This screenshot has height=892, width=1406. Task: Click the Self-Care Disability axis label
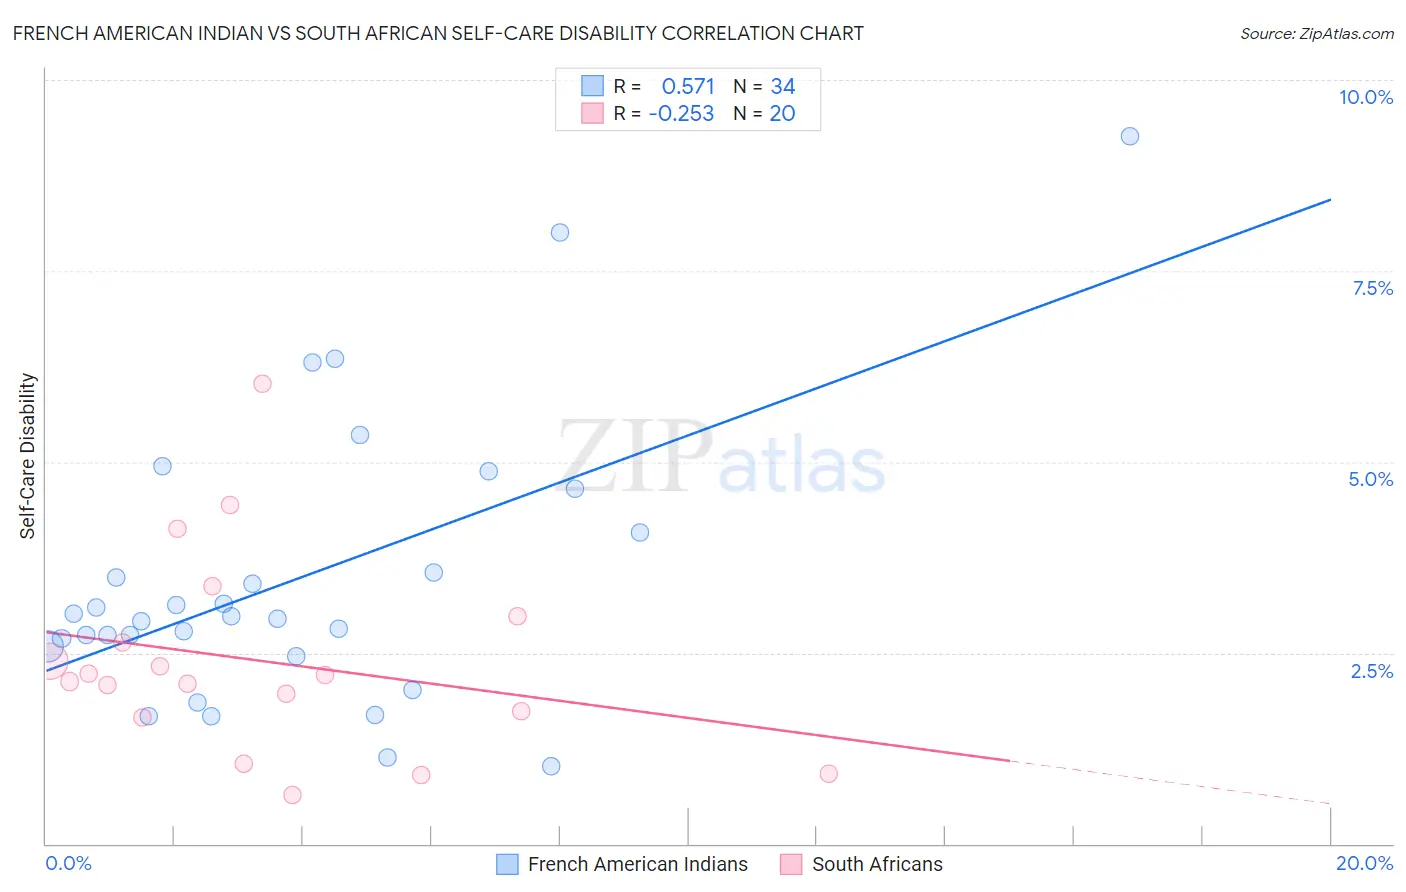pyautogui.click(x=27, y=456)
